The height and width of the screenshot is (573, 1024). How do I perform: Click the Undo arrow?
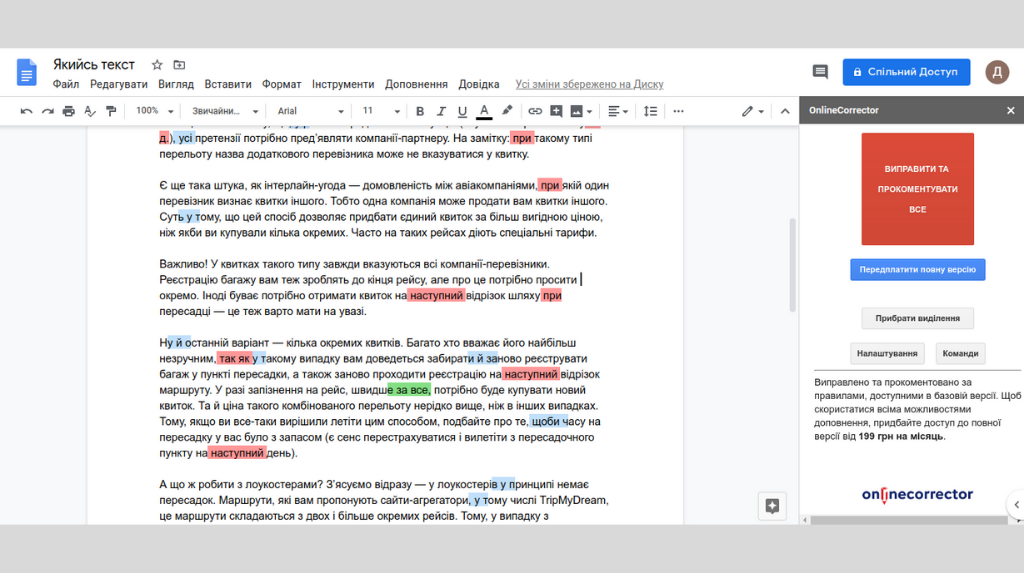[26, 111]
